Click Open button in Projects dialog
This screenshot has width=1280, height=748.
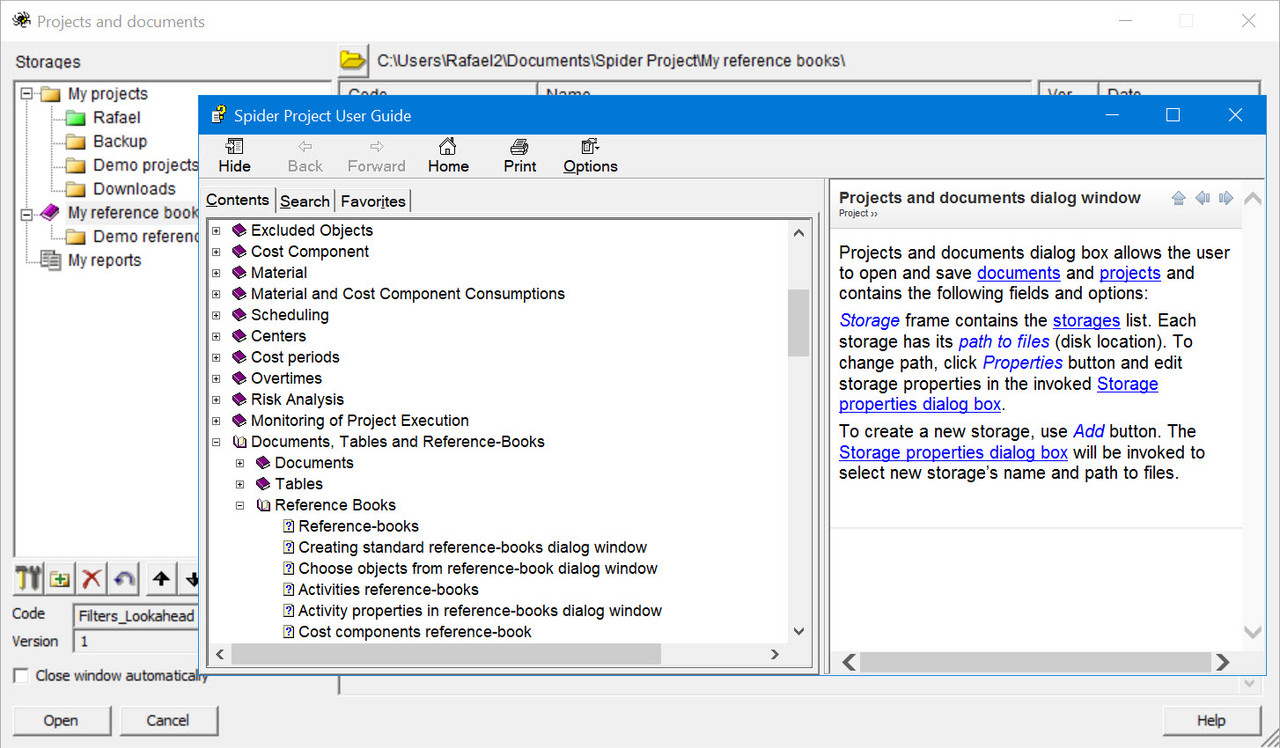(x=61, y=720)
